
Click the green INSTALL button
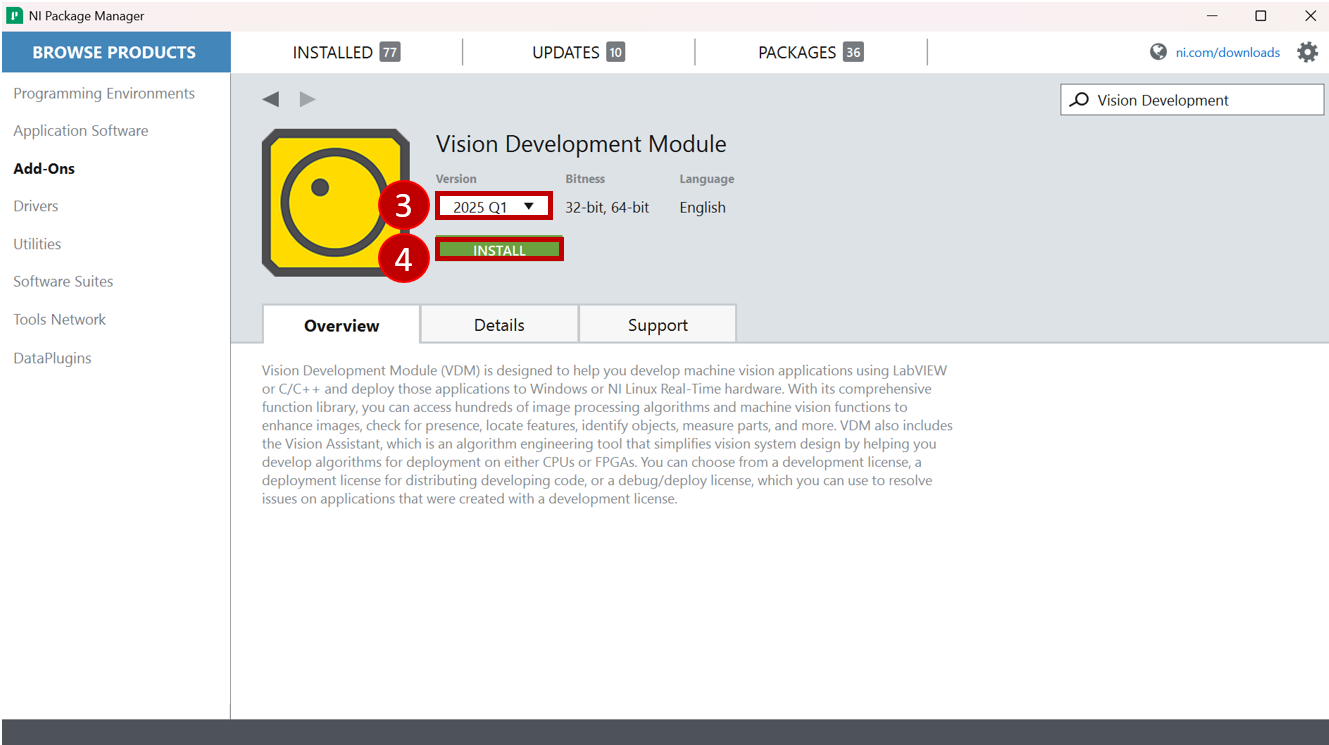(499, 250)
